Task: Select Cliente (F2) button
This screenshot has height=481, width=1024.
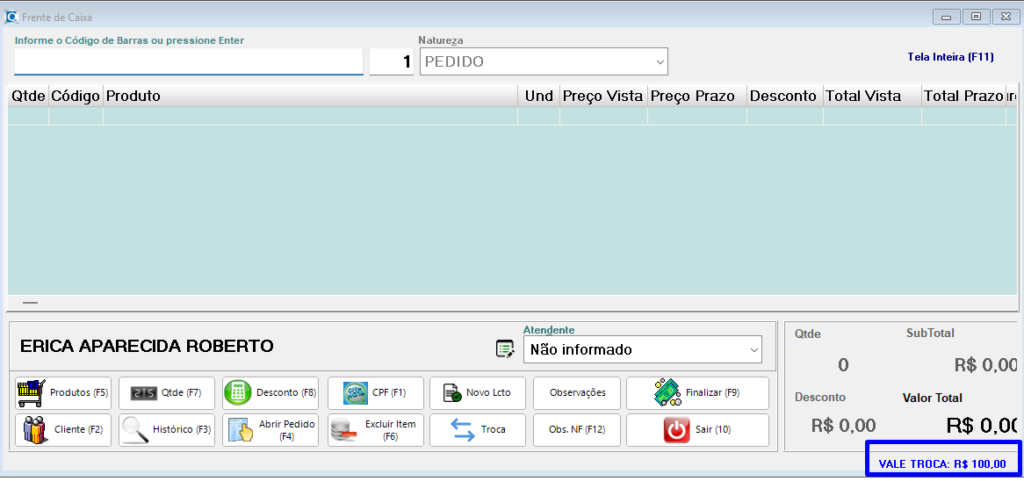Action: (x=64, y=430)
